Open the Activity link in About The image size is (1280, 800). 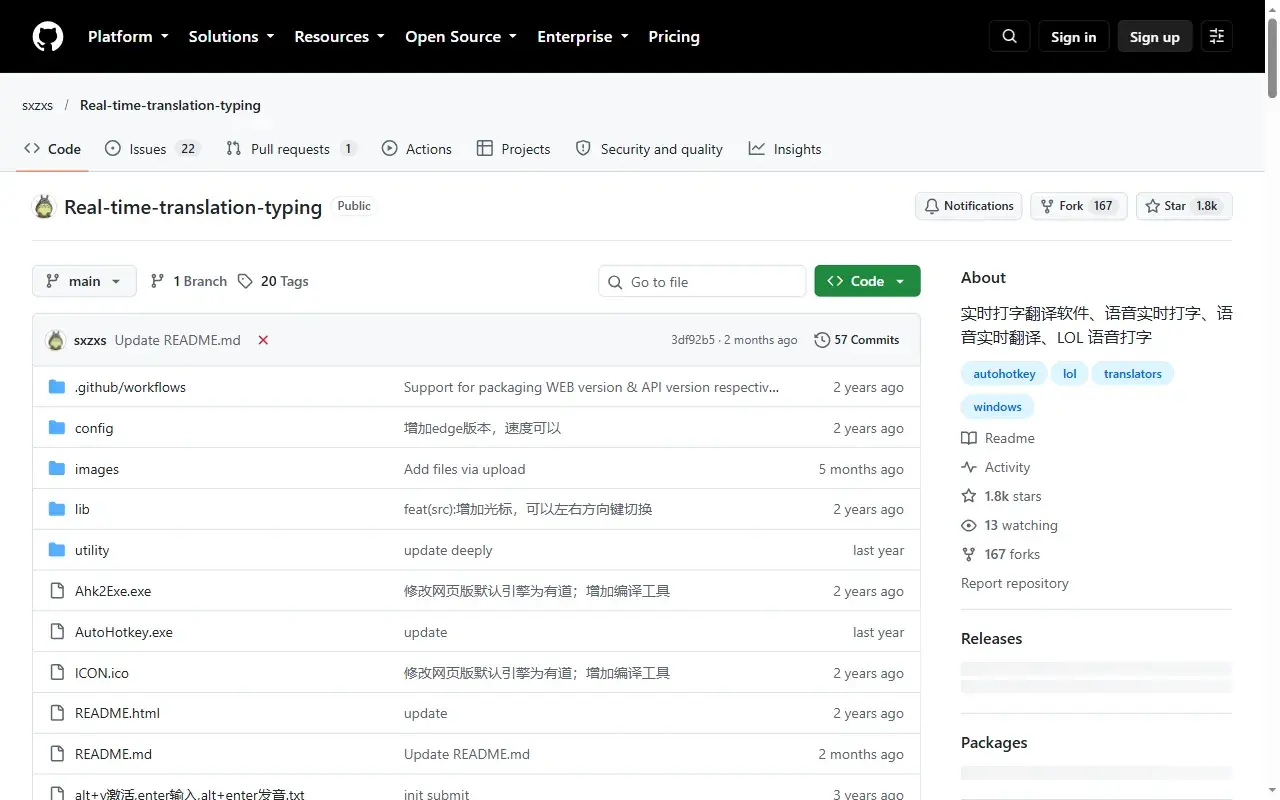(995, 467)
